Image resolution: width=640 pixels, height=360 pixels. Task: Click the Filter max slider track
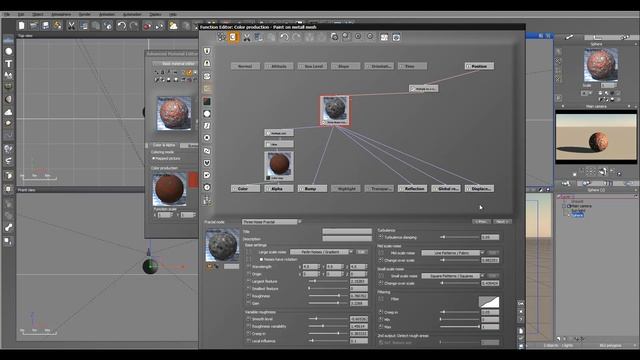coord(460,327)
